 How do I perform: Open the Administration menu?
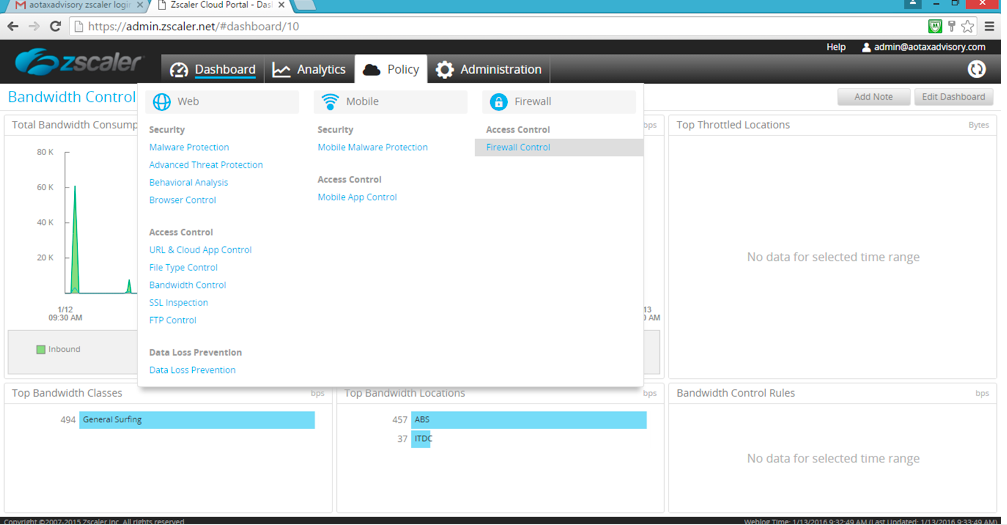[489, 69]
